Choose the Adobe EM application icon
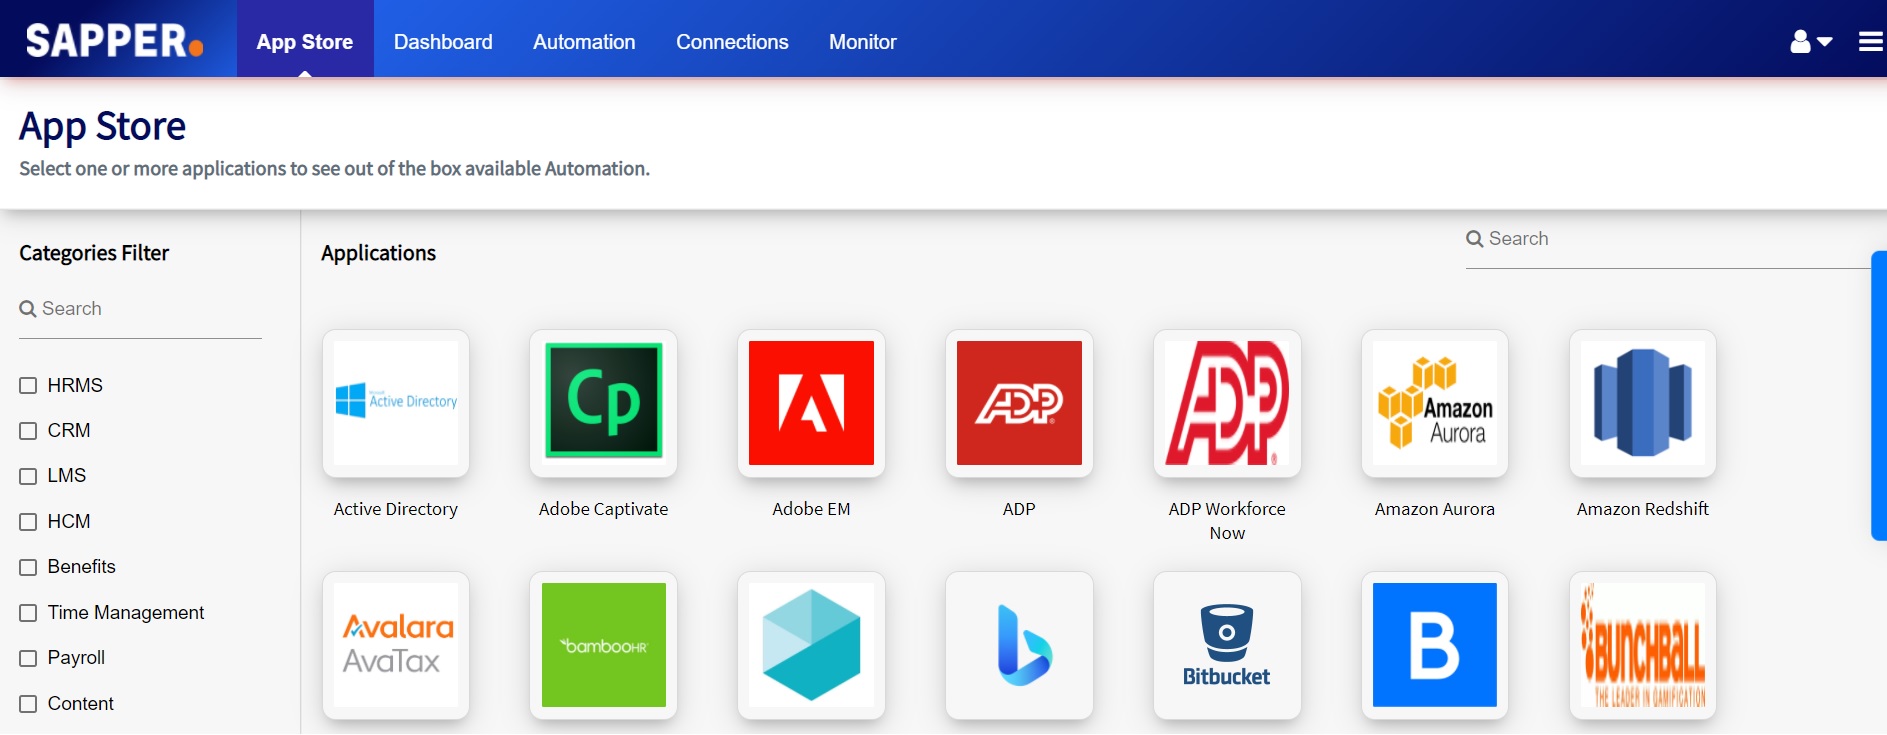The width and height of the screenshot is (1887, 735). click(811, 403)
